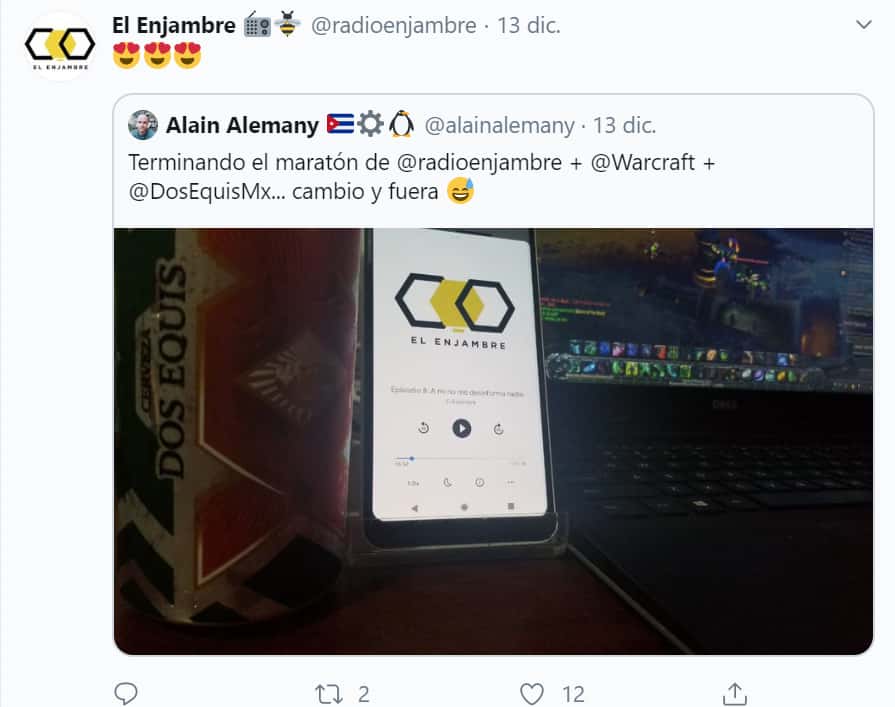Like the tweet with the heart icon
Viewport: 895px width, 707px height.
tap(531, 694)
